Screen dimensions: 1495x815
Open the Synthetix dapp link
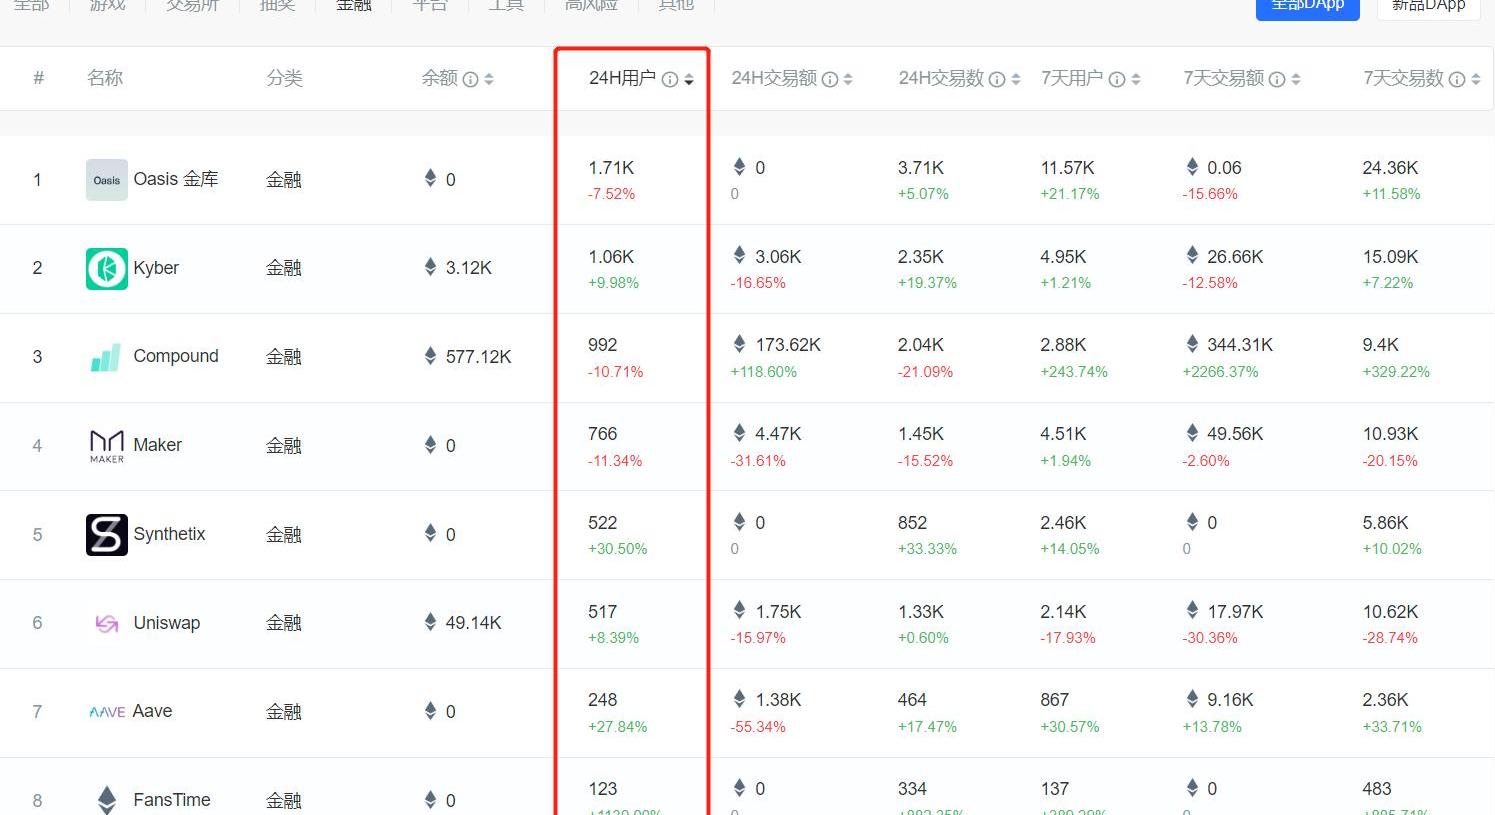169,534
